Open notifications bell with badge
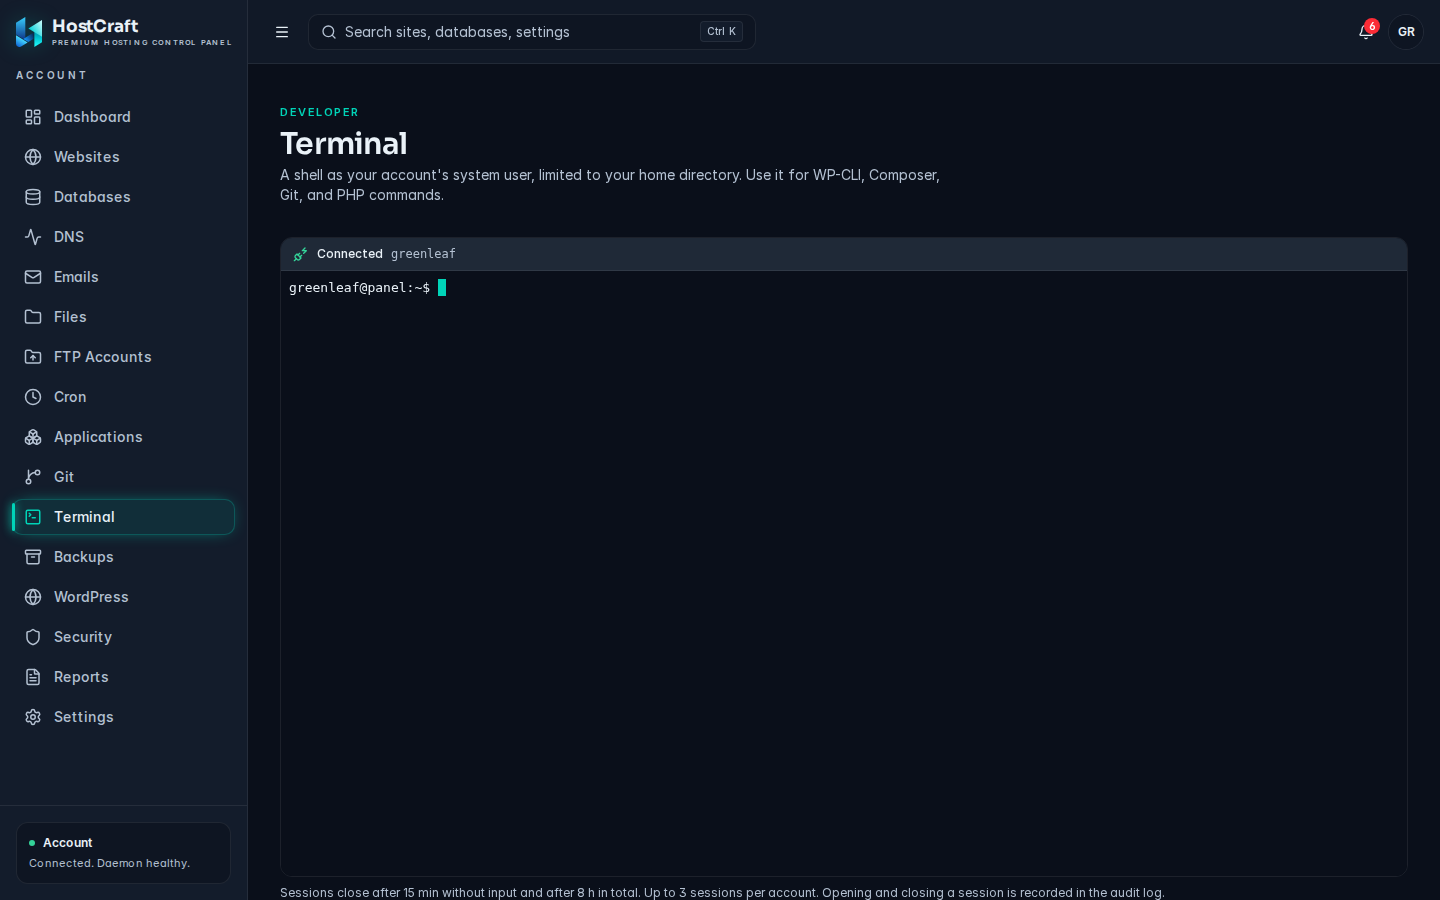Image resolution: width=1440 pixels, height=900 pixels. click(x=1367, y=31)
